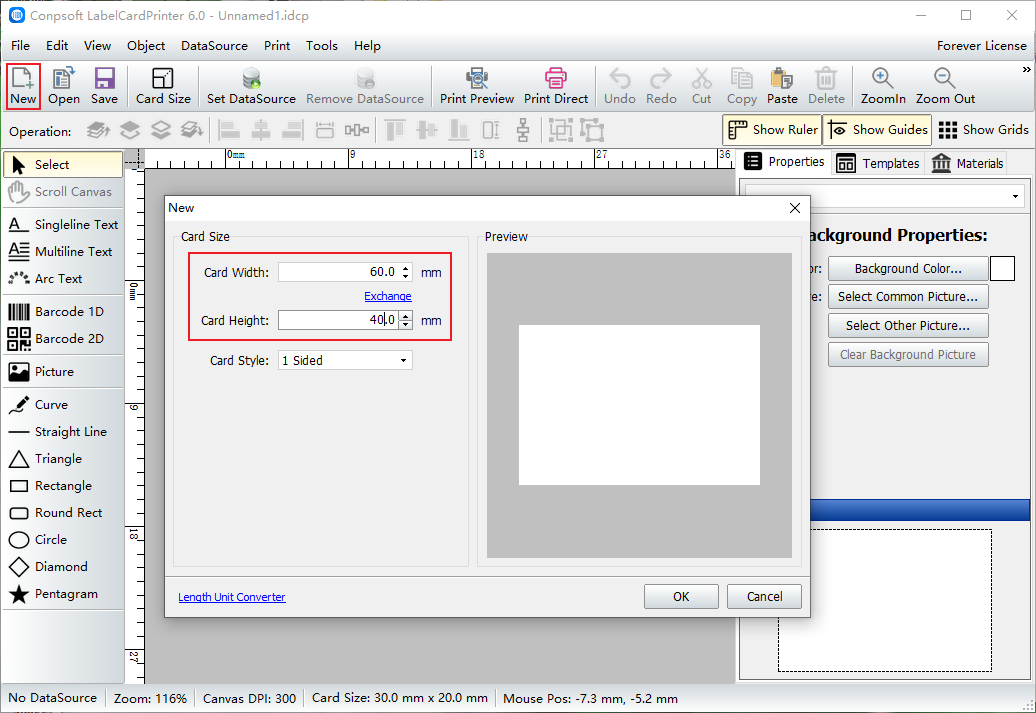Screen dimensions: 1036x713
Task: Click the Zoom: 116% status entry
Action: pyautogui.click(x=150, y=698)
